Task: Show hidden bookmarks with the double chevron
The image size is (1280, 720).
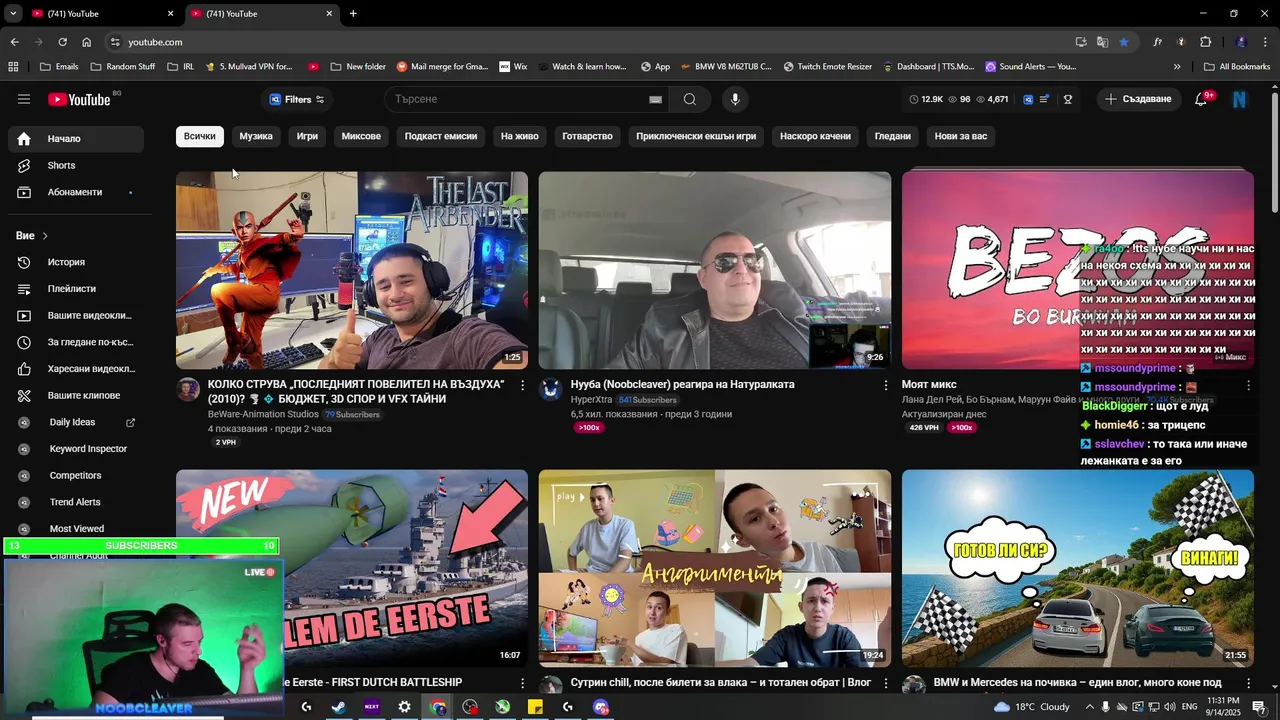Action: coord(1177,67)
